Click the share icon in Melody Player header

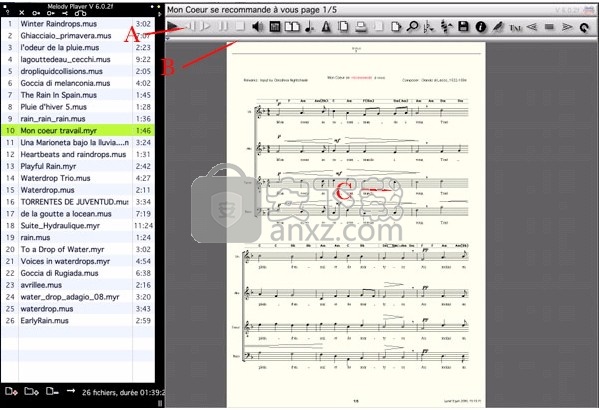[x=65, y=13]
